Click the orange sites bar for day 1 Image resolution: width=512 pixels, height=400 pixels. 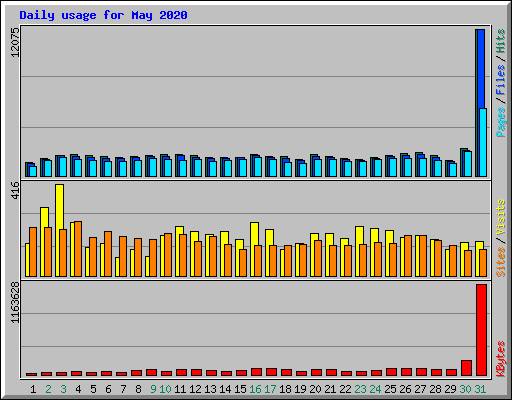[x=33, y=252]
